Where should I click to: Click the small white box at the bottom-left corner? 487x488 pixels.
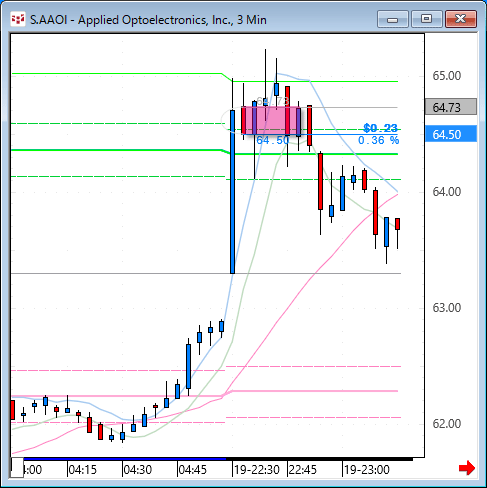17,468
